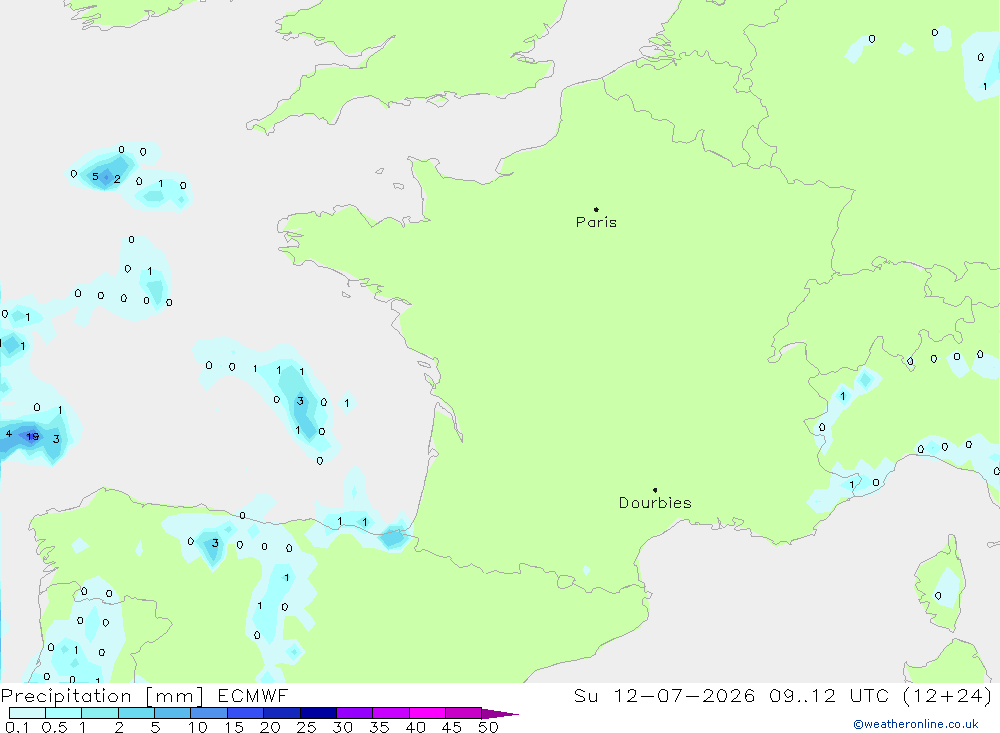Click the (12+24) forecast offset label
Screen dimensions: 1000x733
(x=947, y=696)
